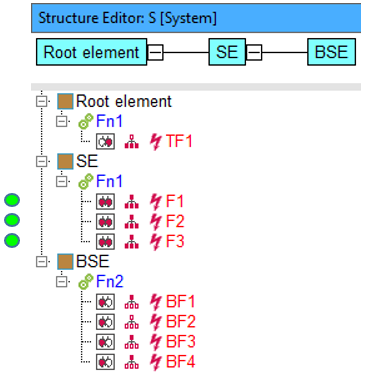Click the lightning bolt icon of BF2
This screenshot has width=365, height=374.
(156, 322)
